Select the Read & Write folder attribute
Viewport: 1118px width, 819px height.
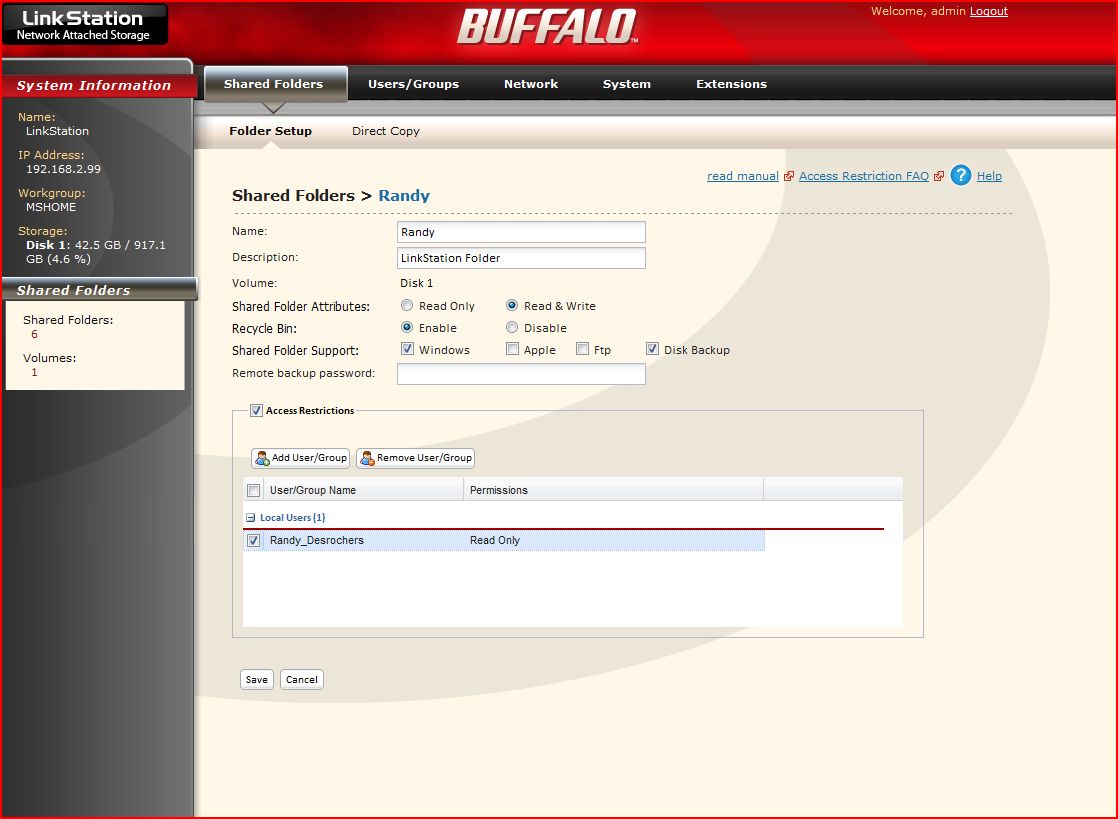(511, 305)
